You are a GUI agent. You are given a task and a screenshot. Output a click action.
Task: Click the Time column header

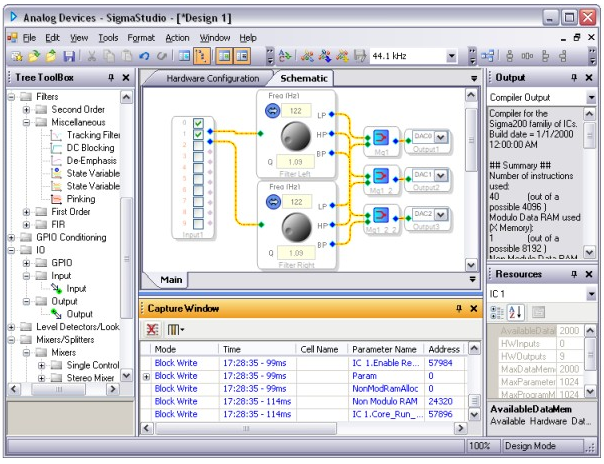click(x=257, y=349)
